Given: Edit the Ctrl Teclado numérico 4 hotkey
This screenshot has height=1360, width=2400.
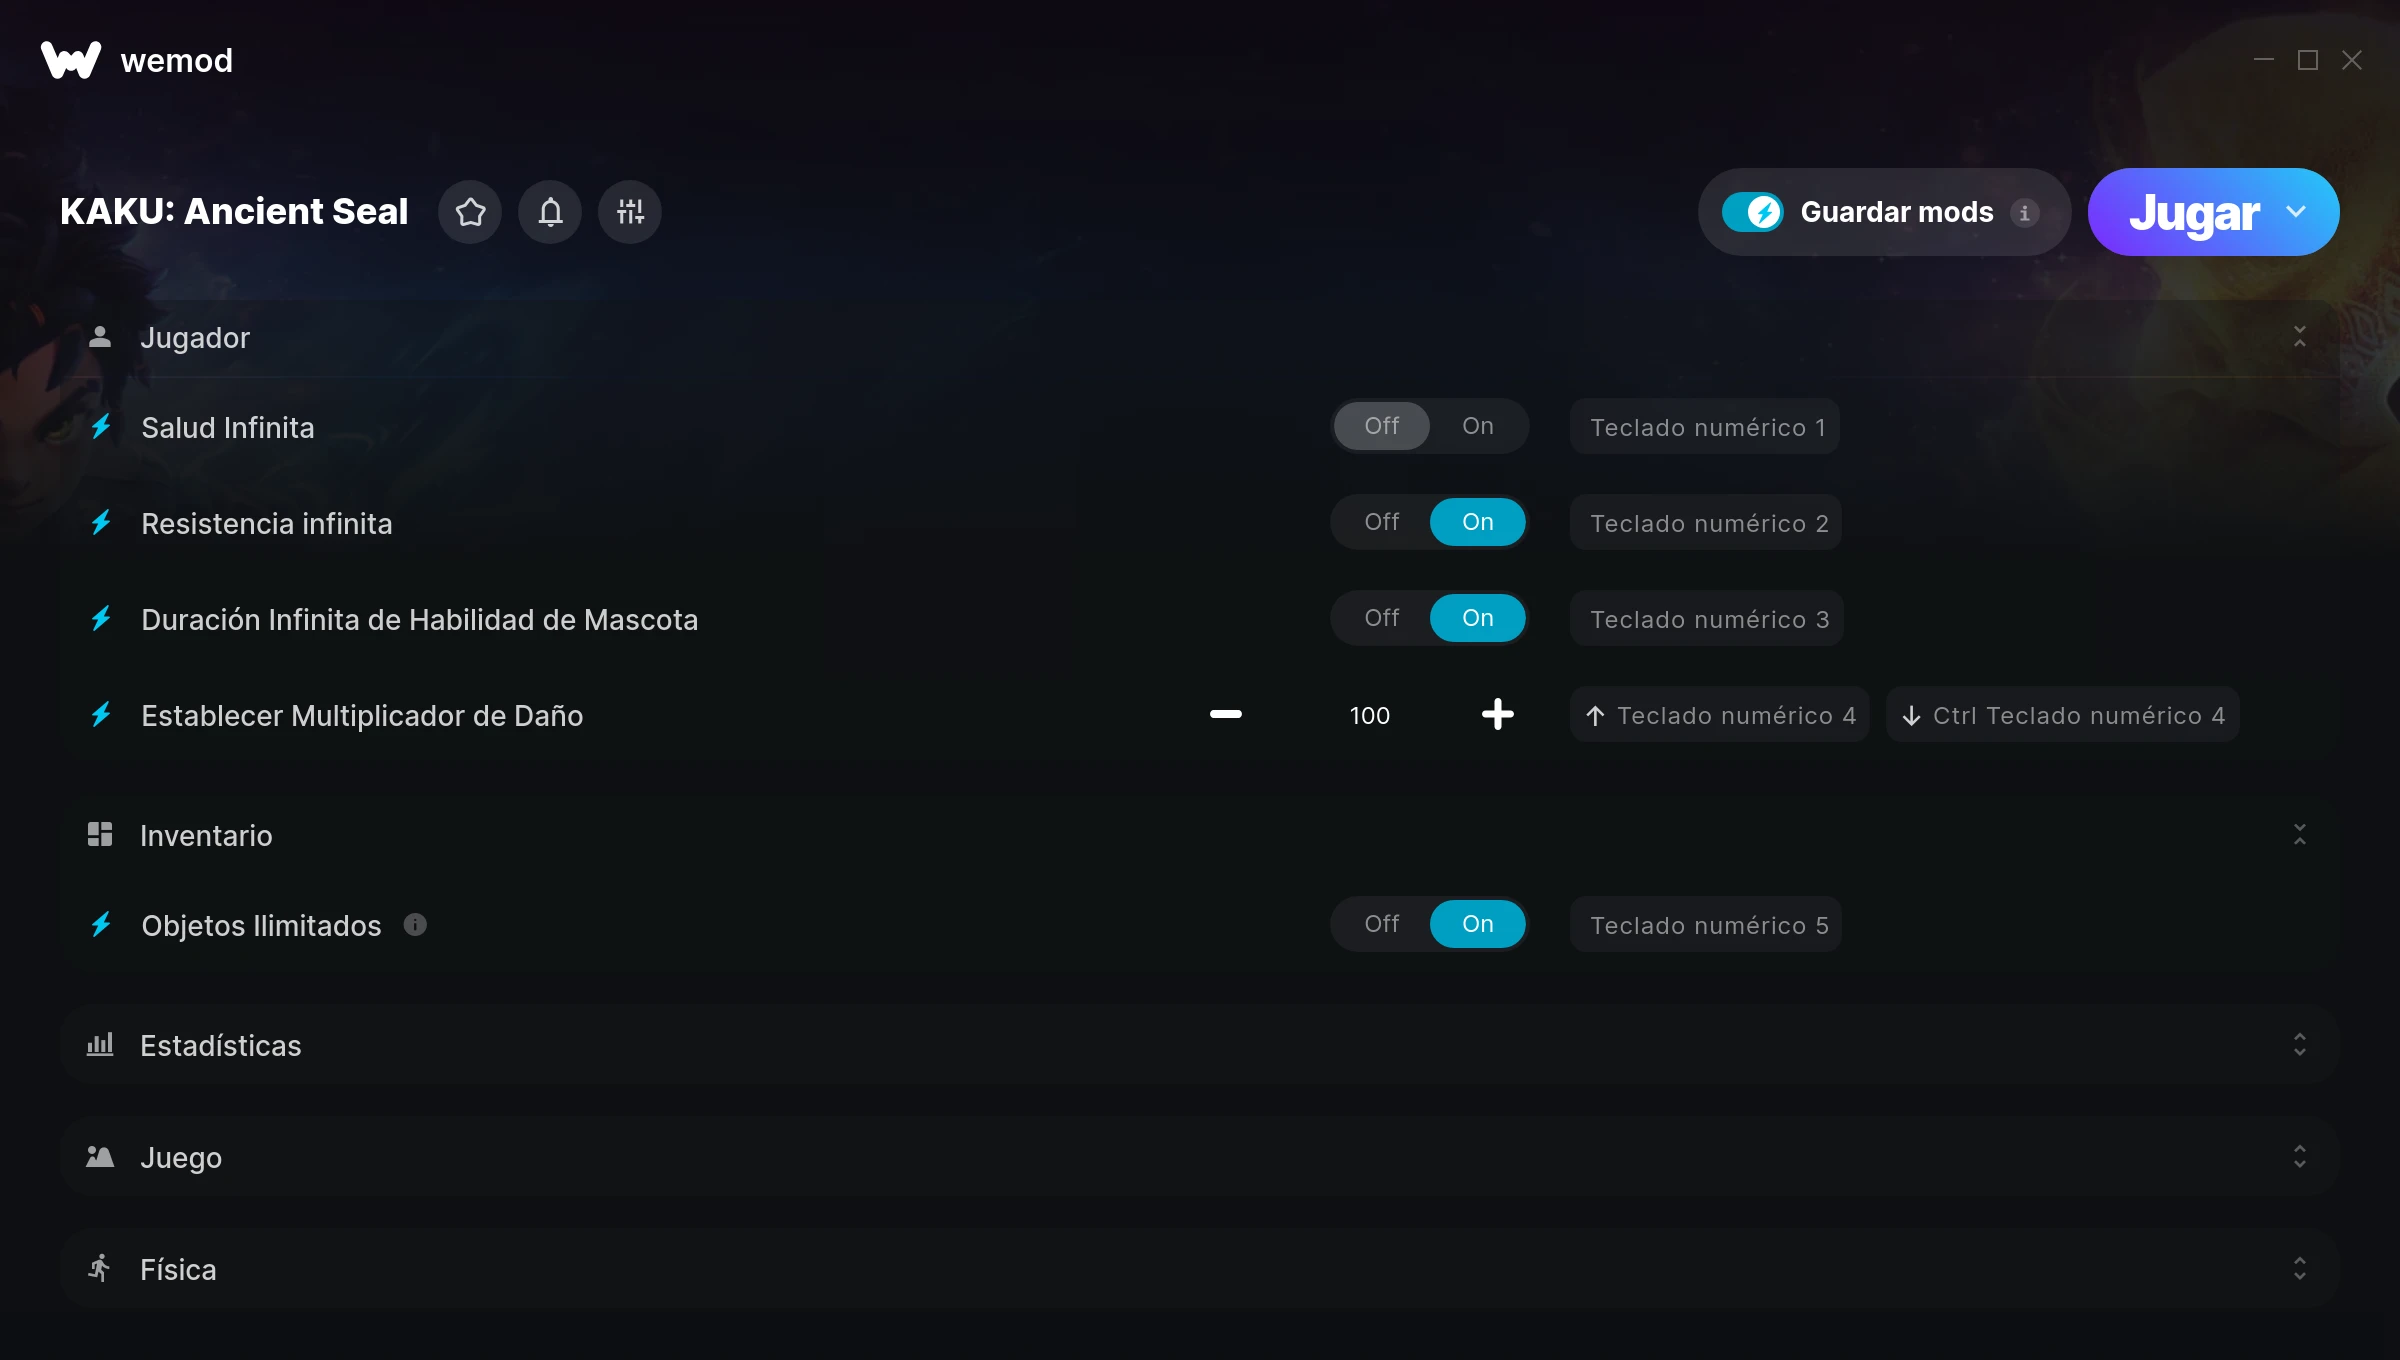Looking at the screenshot, I should click(x=2063, y=715).
